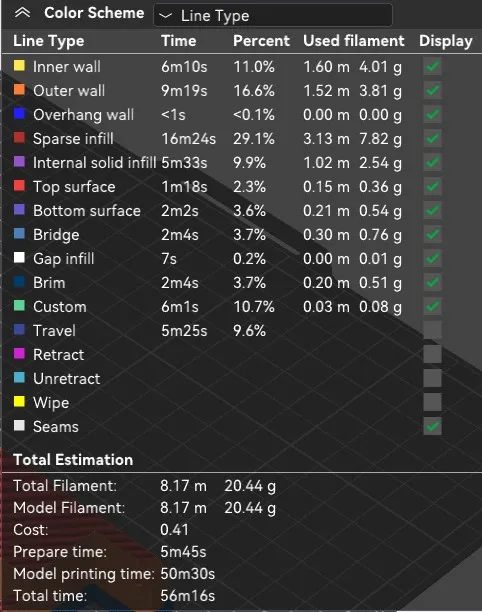This screenshot has height=612, width=482.
Task: Select the Bridge line type row
Action: (x=241, y=235)
